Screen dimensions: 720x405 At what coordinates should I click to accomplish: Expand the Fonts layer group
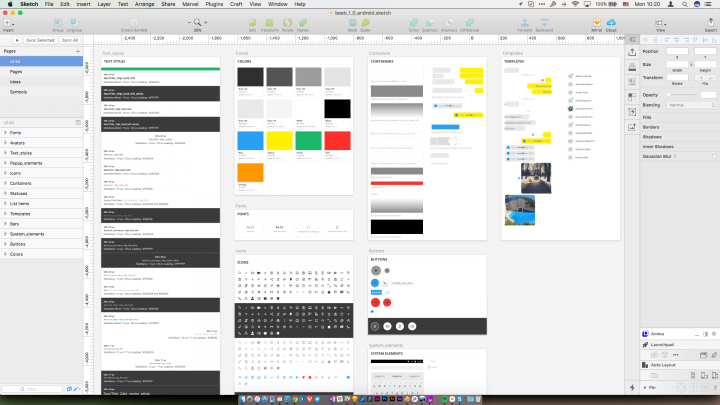pos(5,133)
